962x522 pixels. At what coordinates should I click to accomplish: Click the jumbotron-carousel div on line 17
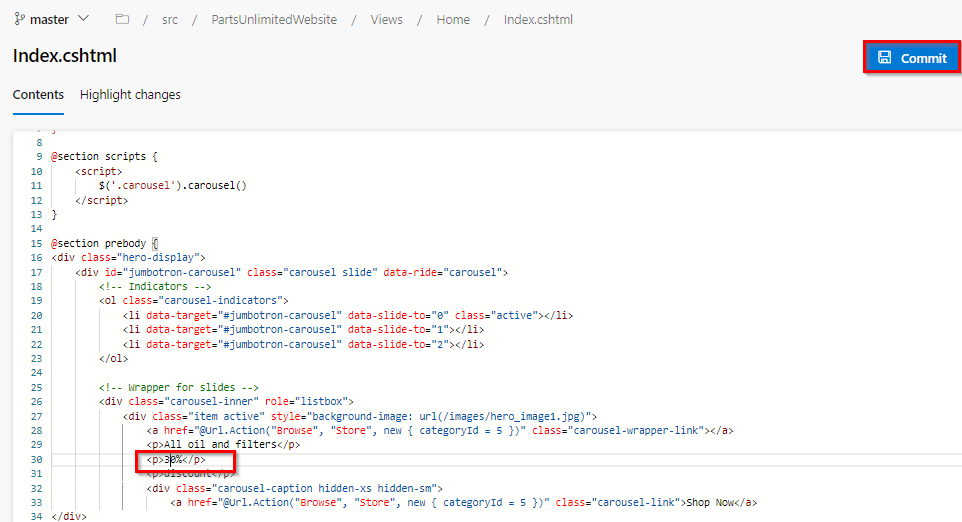coord(291,272)
